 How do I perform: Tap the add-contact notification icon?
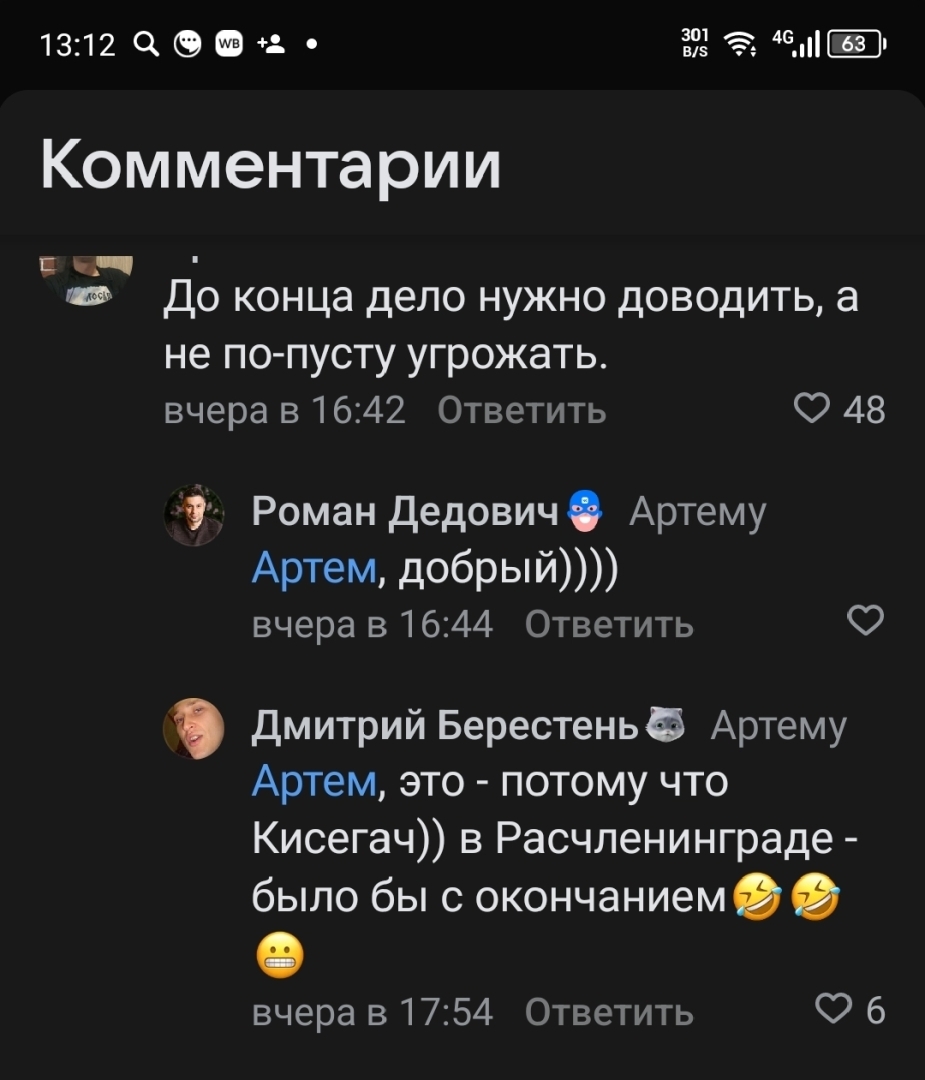coord(271,44)
